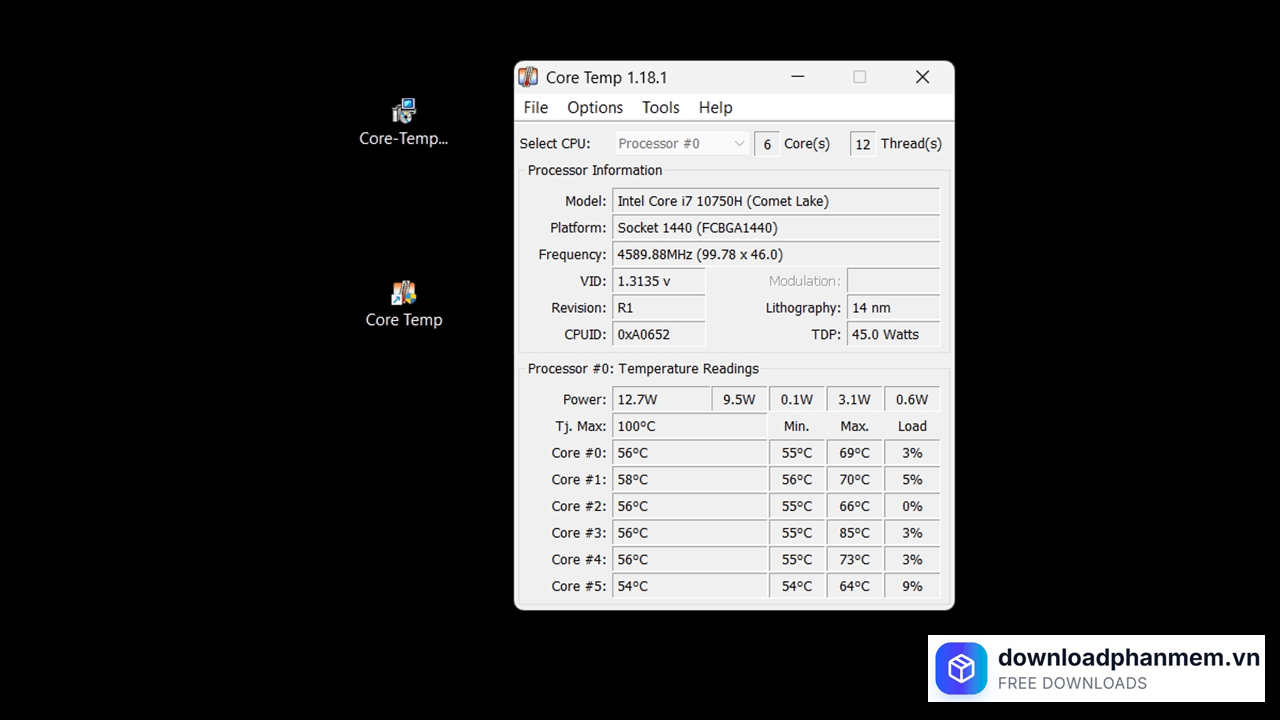Click the Core #0 temperature reading
1280x720 pixels.
689,452
